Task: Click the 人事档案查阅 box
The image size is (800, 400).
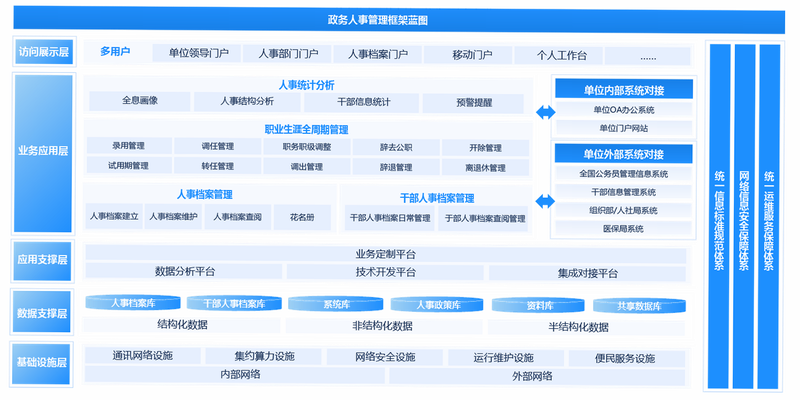Action: pyautogui.click(x=237, y=217)
